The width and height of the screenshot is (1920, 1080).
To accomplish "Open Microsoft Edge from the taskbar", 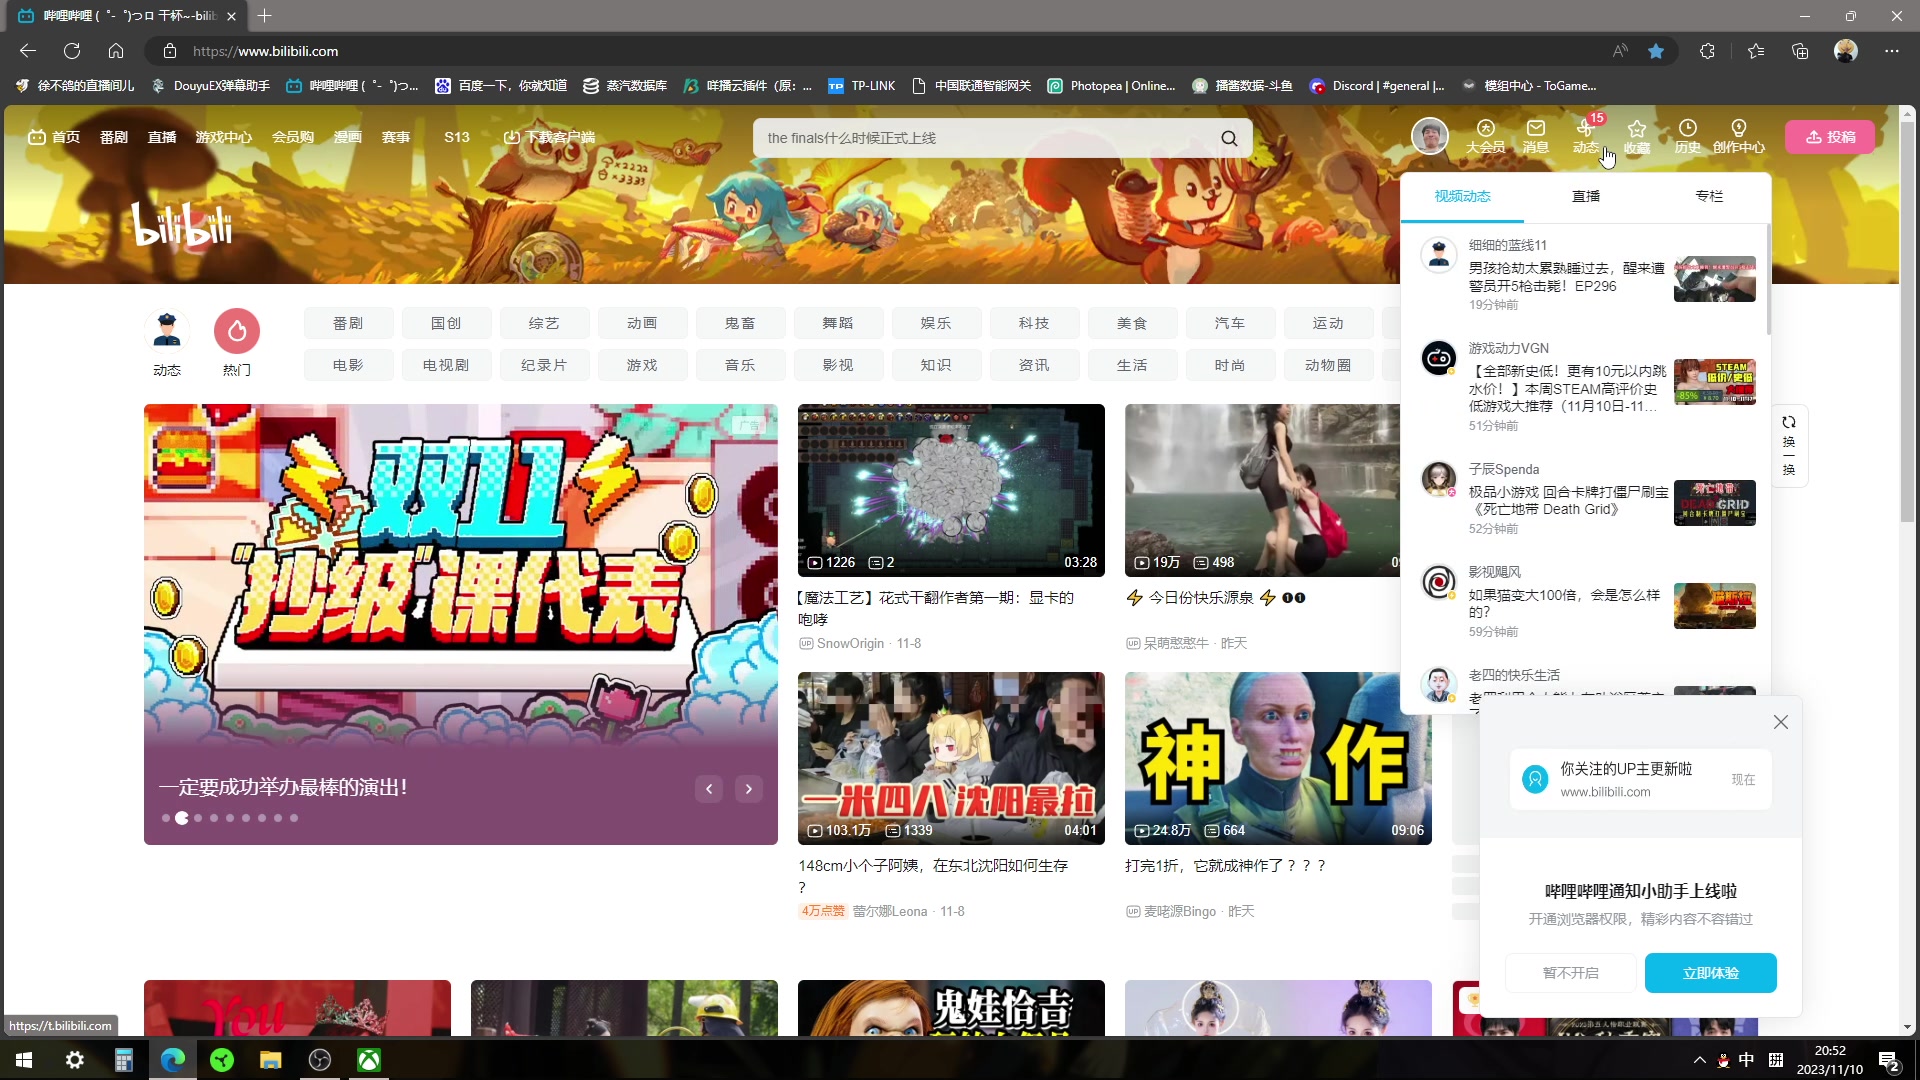I will (x=172, y=1060).
